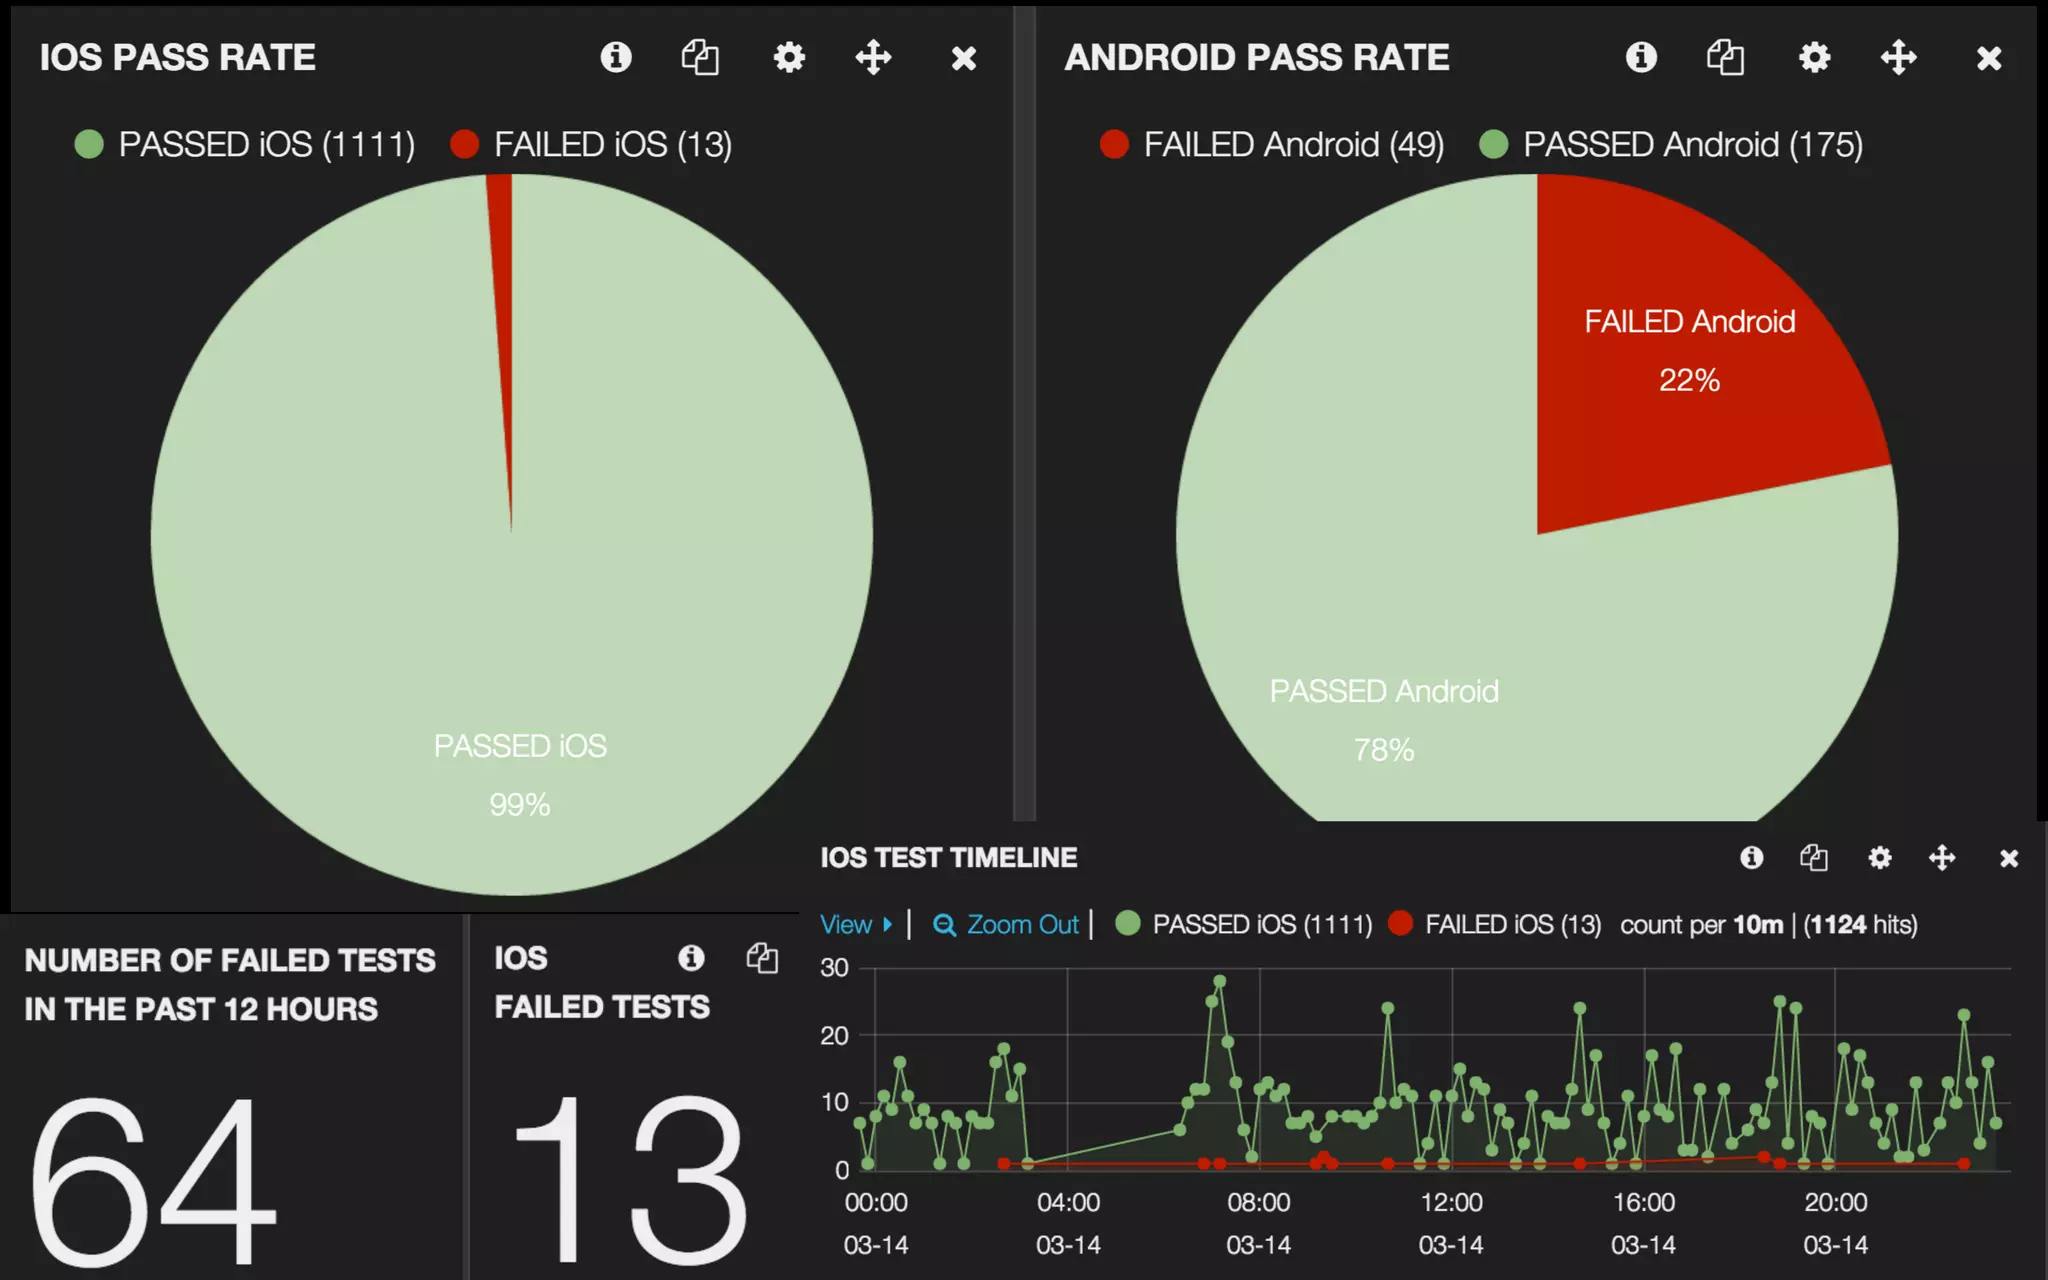Toggle PASSED iOS legend in pie panel
Image resolution: width=2048 pixels, height=1280 pixels.
pyautogui.click(x=265, y=145)
